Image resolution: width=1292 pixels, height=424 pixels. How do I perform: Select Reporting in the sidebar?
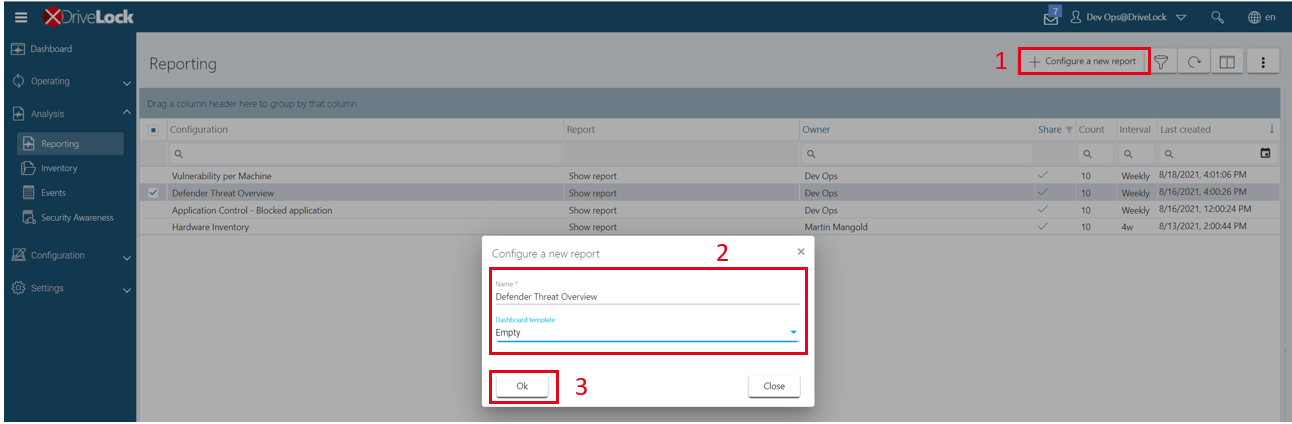click(x=69, y=144)
